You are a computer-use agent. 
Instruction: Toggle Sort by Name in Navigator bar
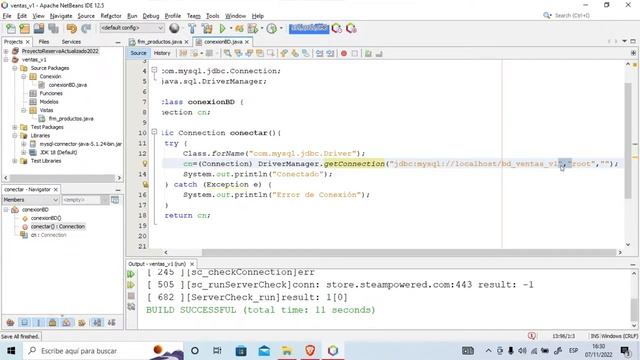click(x=97, y=323)
